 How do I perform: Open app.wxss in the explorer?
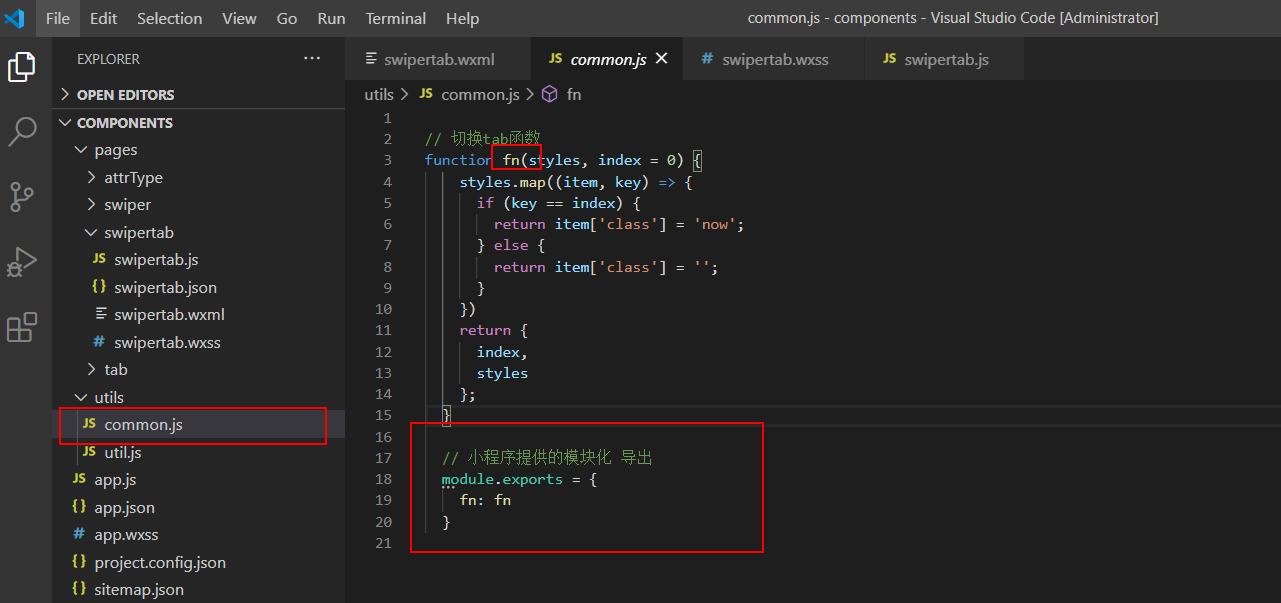[198, 535]
